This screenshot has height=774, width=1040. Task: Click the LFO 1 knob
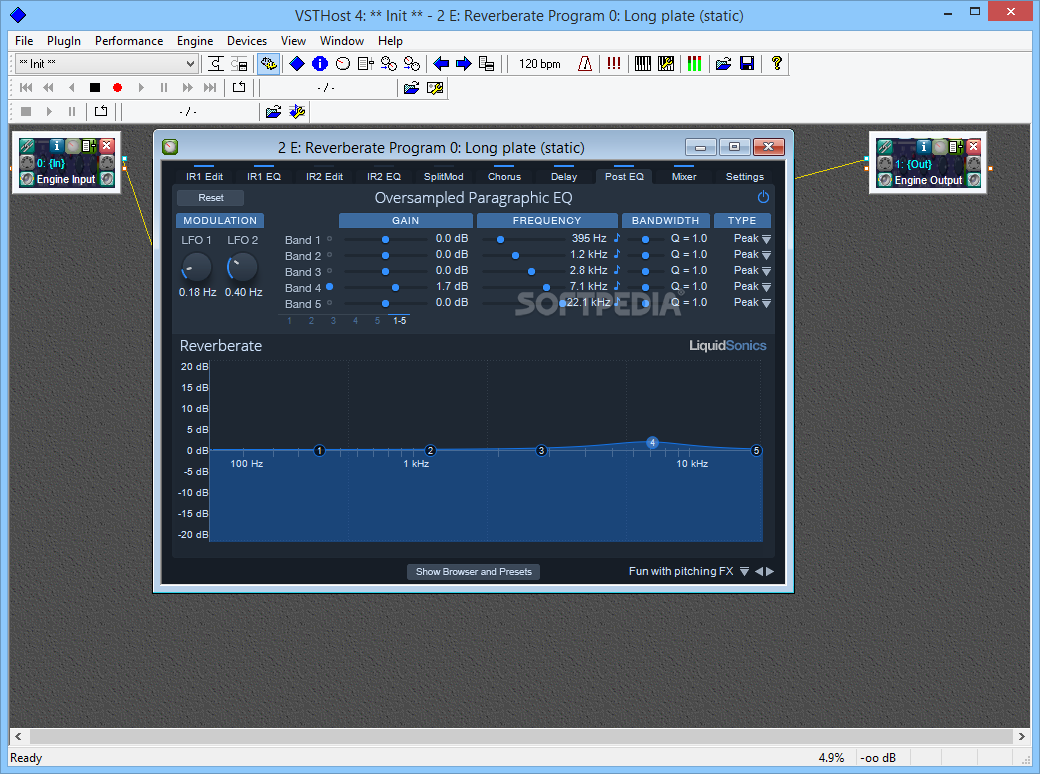point(196,267)
